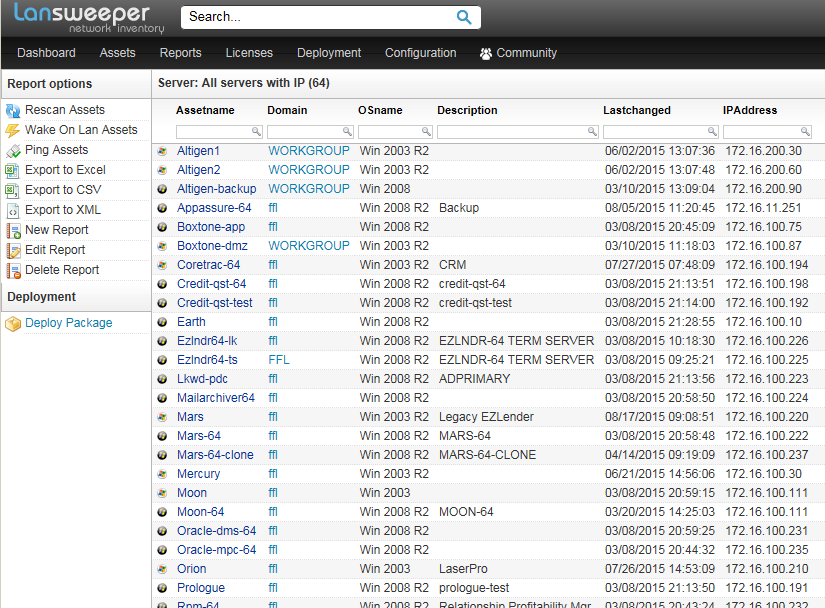The image size is (825, 608).
Task: Click the Export to Excel icon
Action: click(13, 170)
